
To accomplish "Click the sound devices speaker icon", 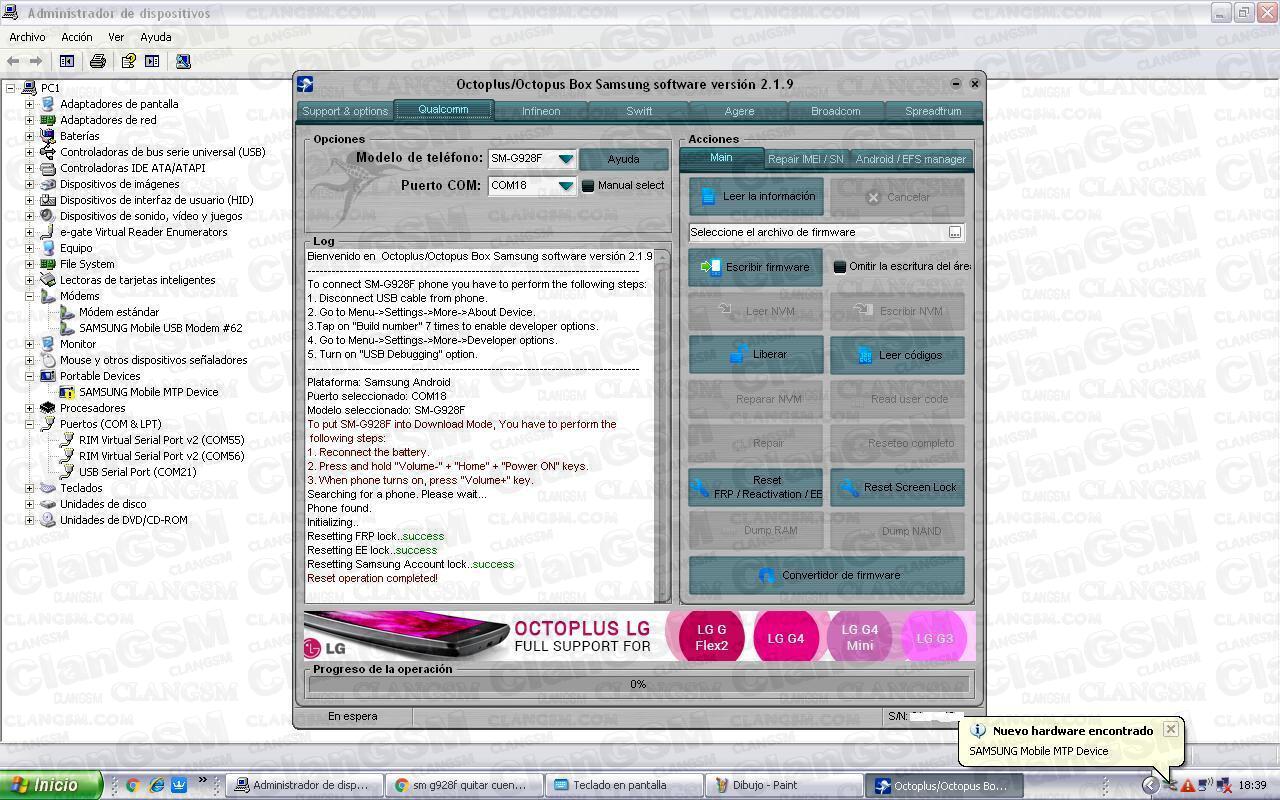I will coord(47,216).
